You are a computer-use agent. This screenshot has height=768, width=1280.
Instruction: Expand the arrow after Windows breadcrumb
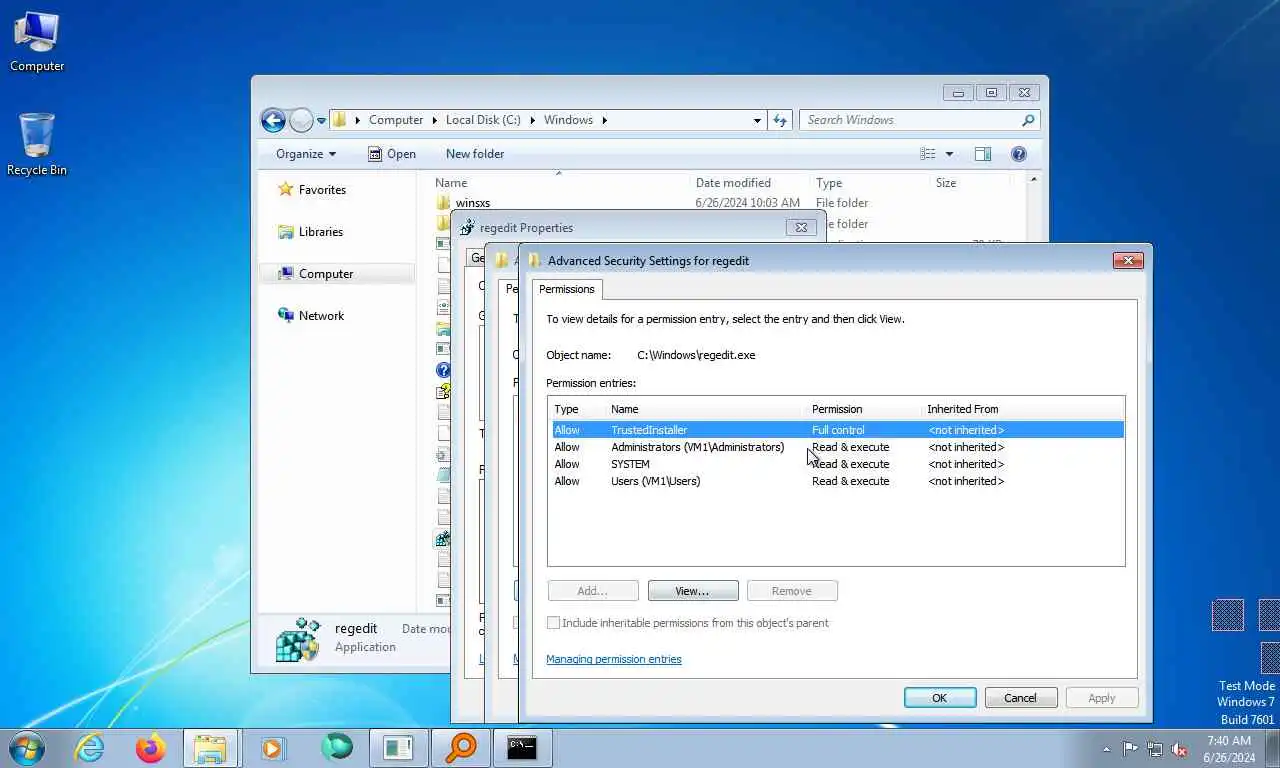(x=605, y=120)
